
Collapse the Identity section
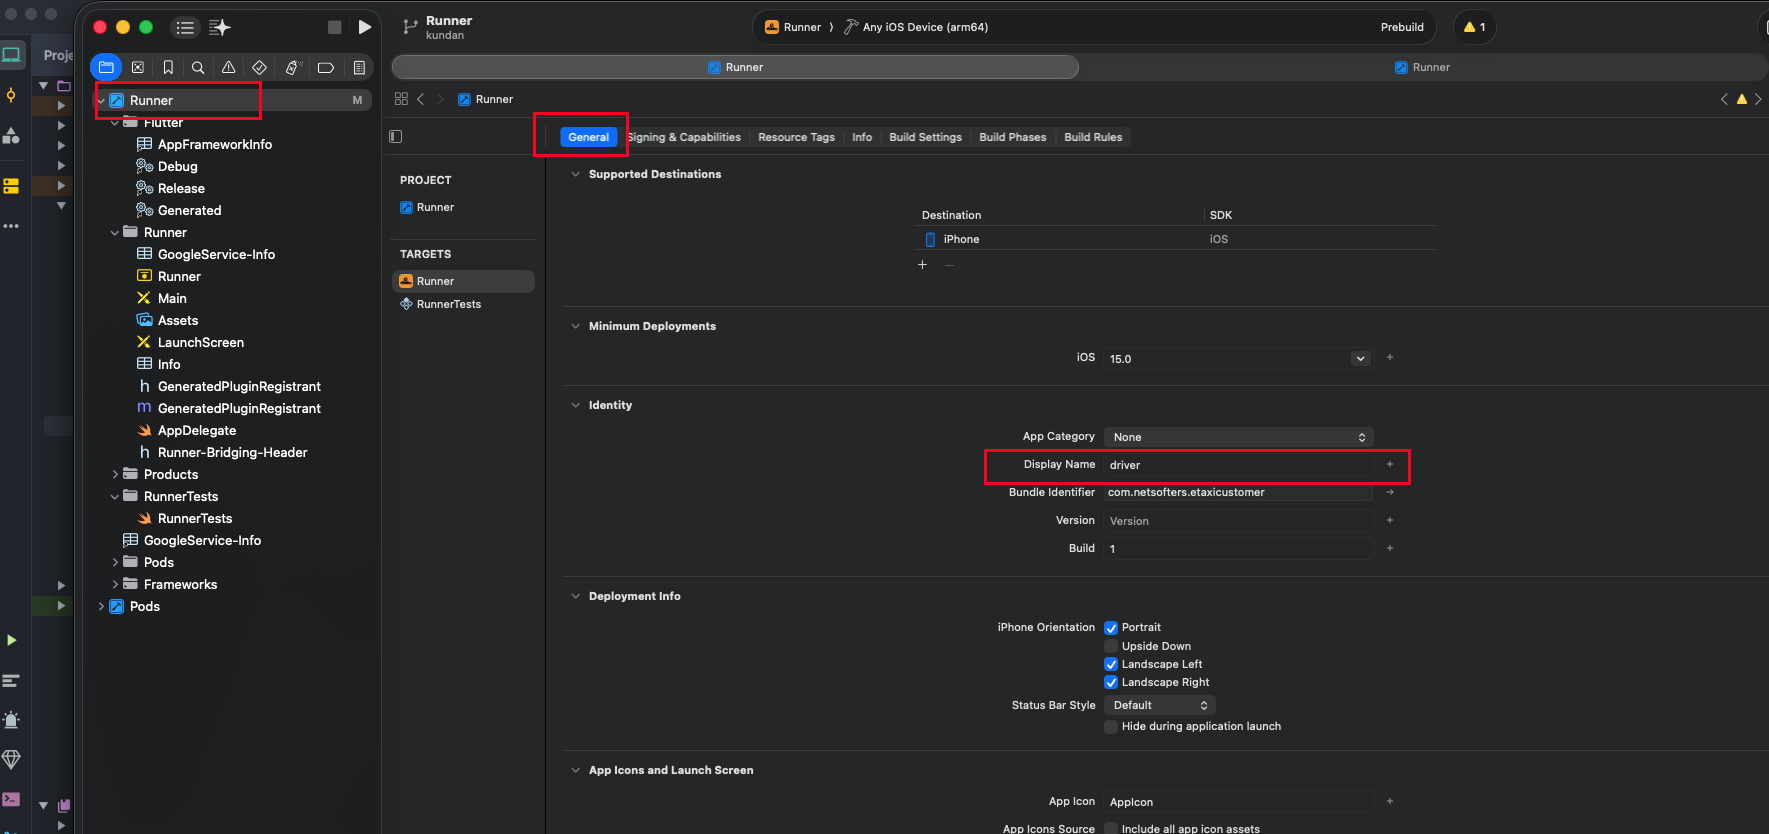tap(575, 405)
